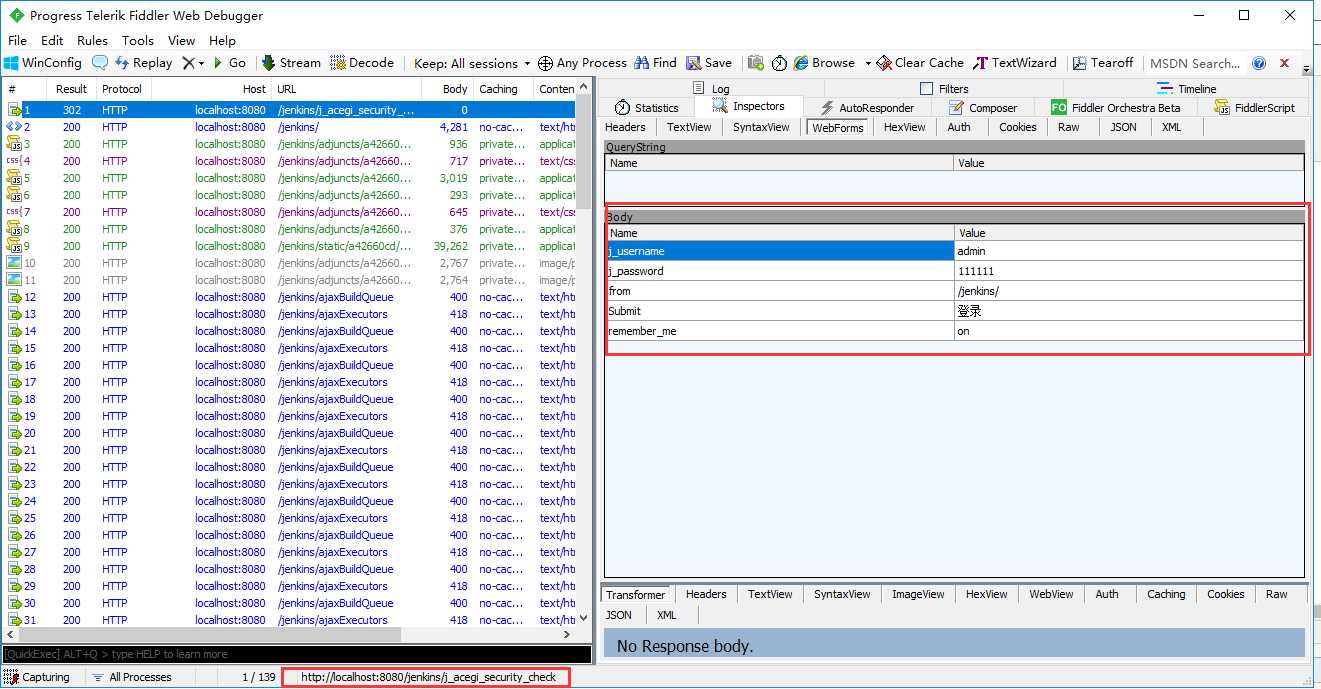Image resolution: width=1321 pixels, height=689 pixels.
Task: Select response ImageView tab
Action: (918, 594)
